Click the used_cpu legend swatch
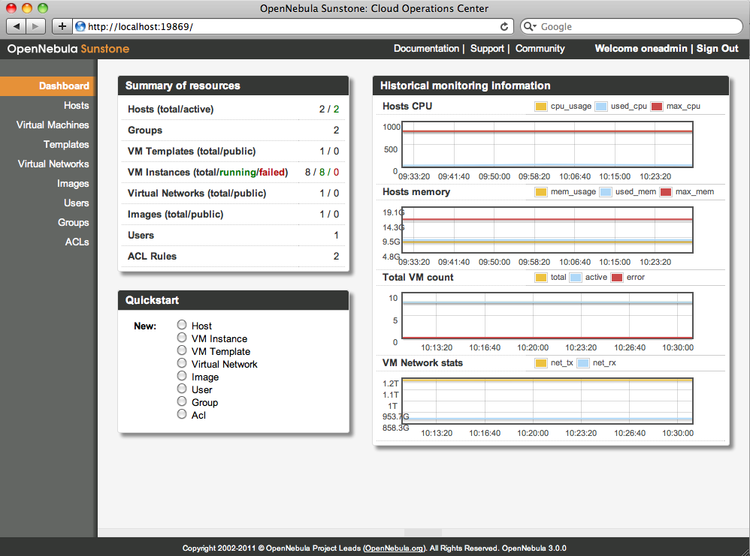 coord(601,106)
